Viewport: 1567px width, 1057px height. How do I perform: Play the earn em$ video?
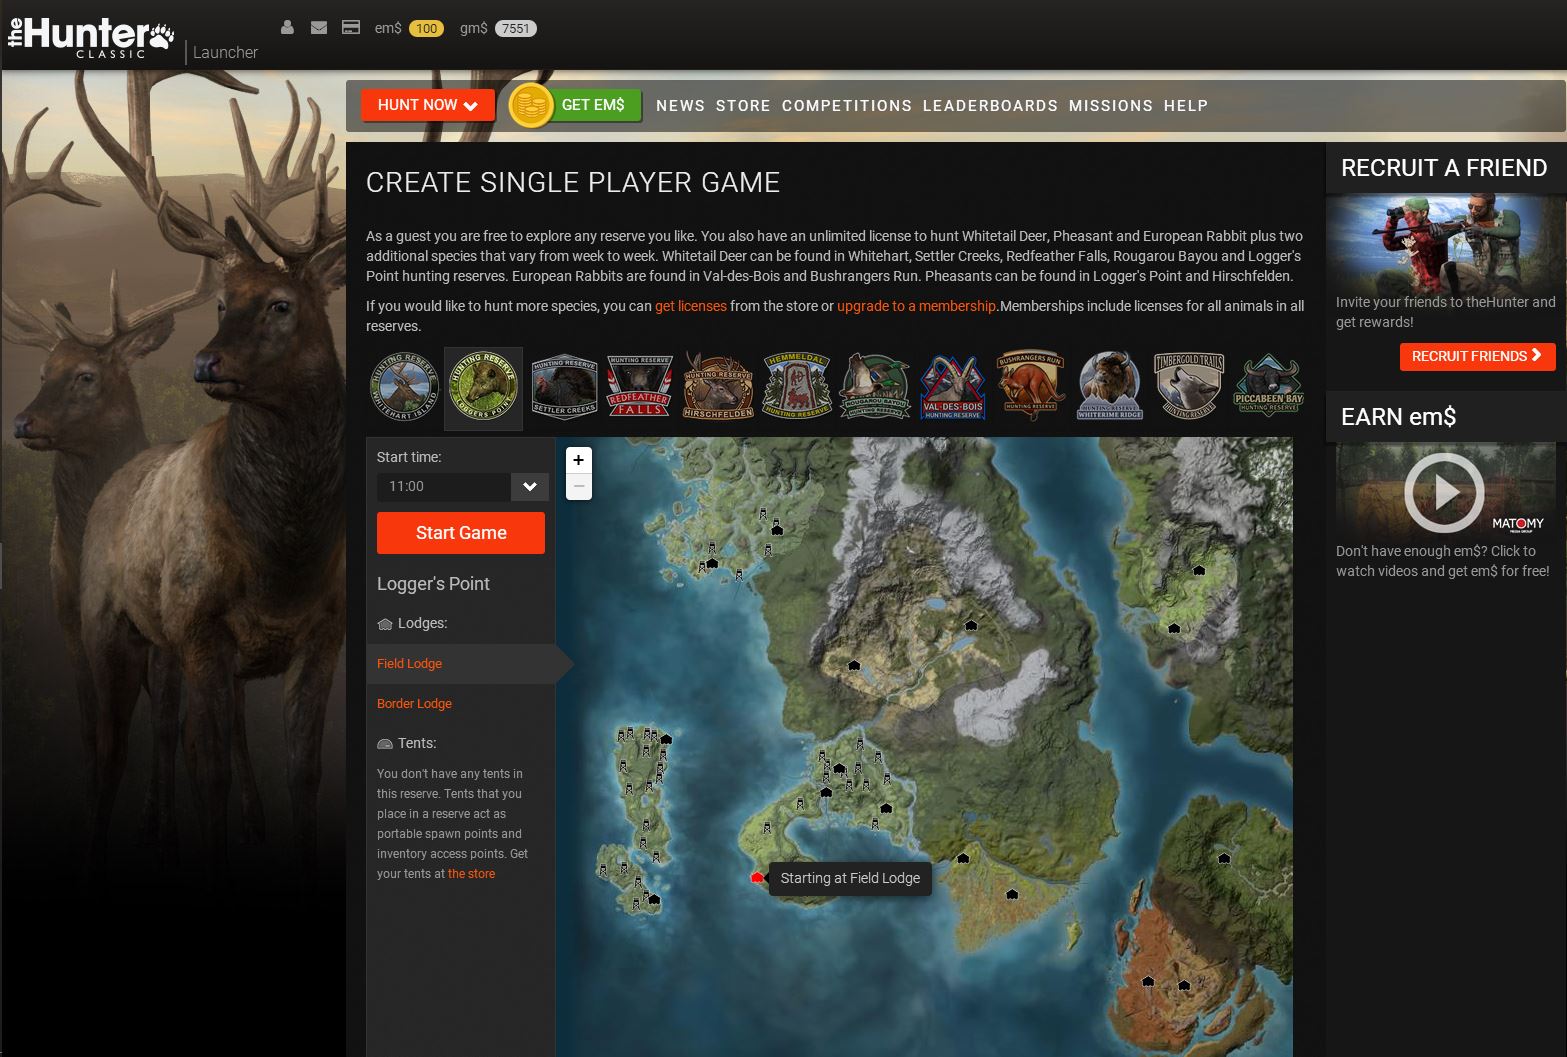point(1444,492)
